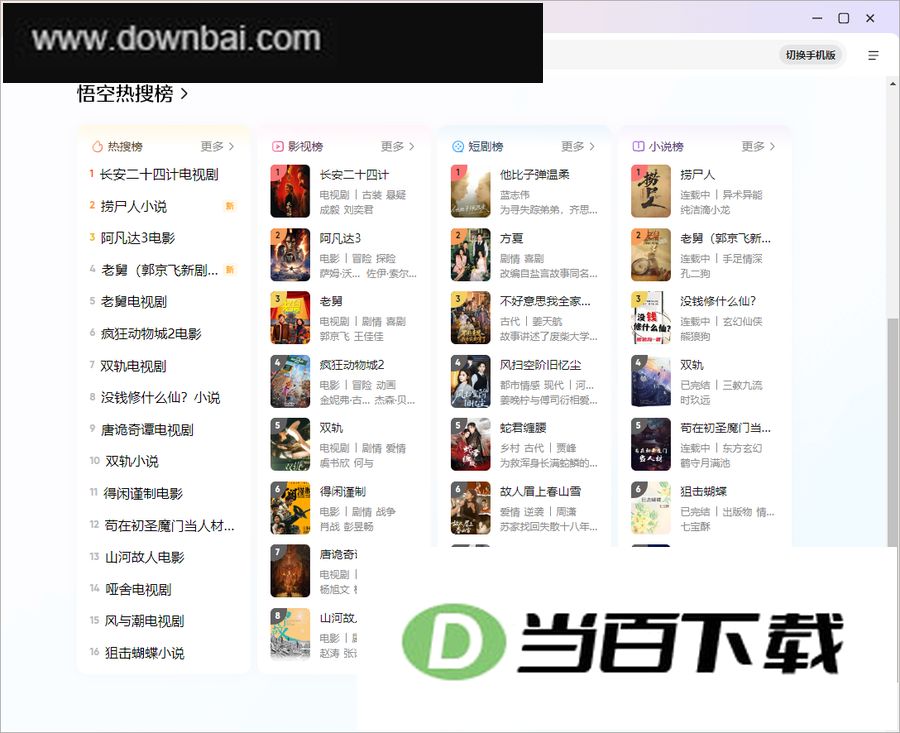Open 蛇君缠腰 cover thumbnail
Viewport: 900px width, 733px height.
[x=471, y=444]
